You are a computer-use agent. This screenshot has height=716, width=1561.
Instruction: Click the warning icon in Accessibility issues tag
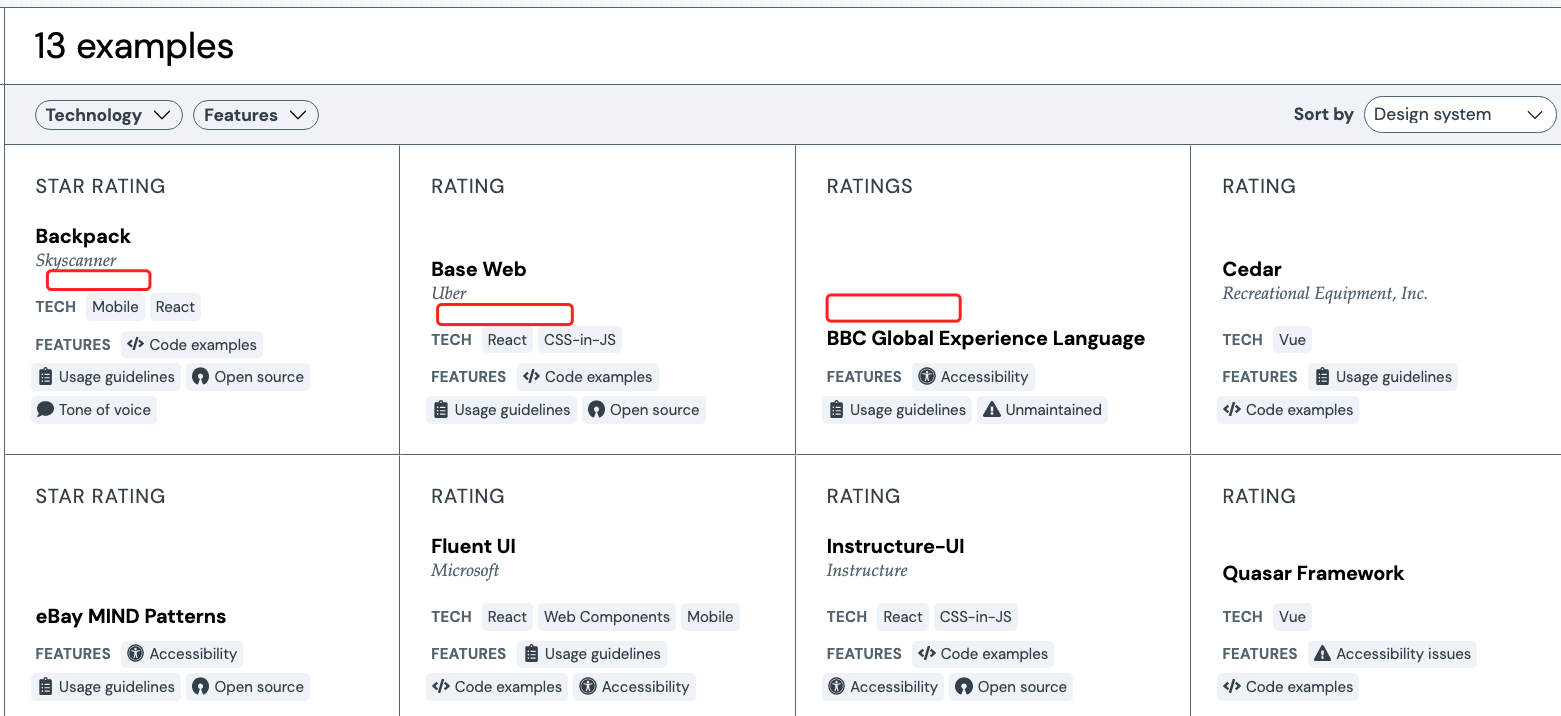[1323, 654]
